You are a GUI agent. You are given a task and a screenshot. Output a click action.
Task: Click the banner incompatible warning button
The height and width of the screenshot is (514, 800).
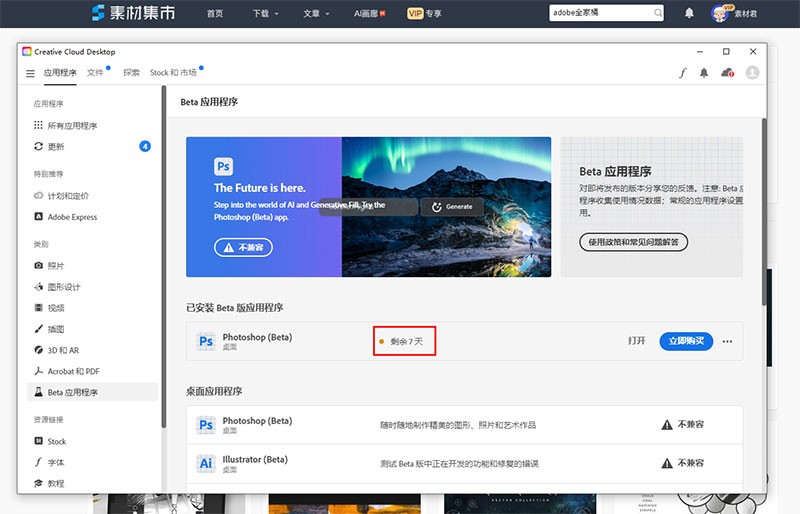pyautogui.click(x=243, y=248)
